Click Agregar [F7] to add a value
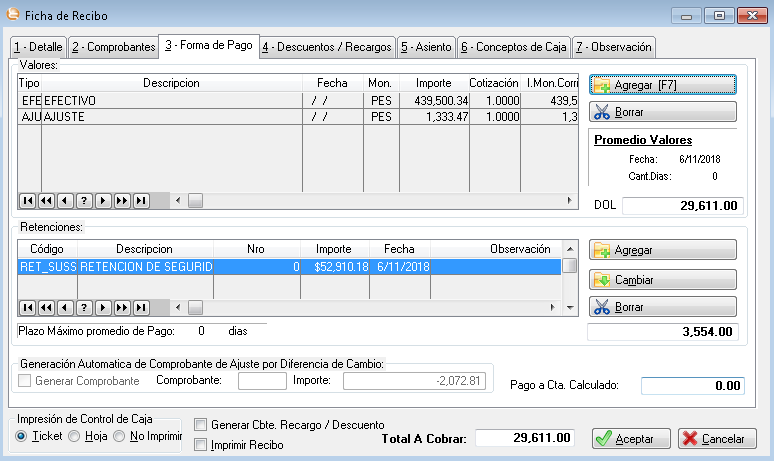Viewport: 774px width, 461px height. pyautogui.click(x=663, y=85)
